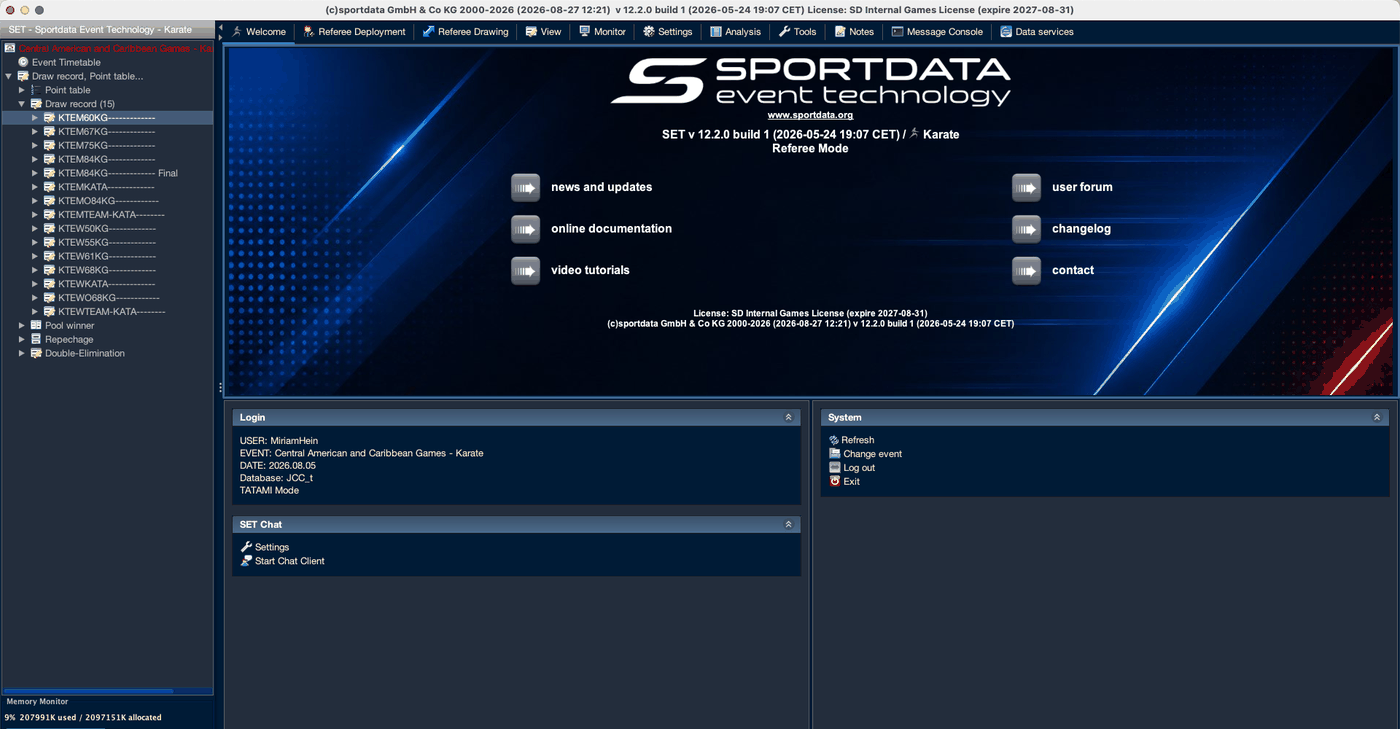Screen dimensions: 1400x729
Task: Expand the Double-Elimination node arrow
Action: pos(22,353)
